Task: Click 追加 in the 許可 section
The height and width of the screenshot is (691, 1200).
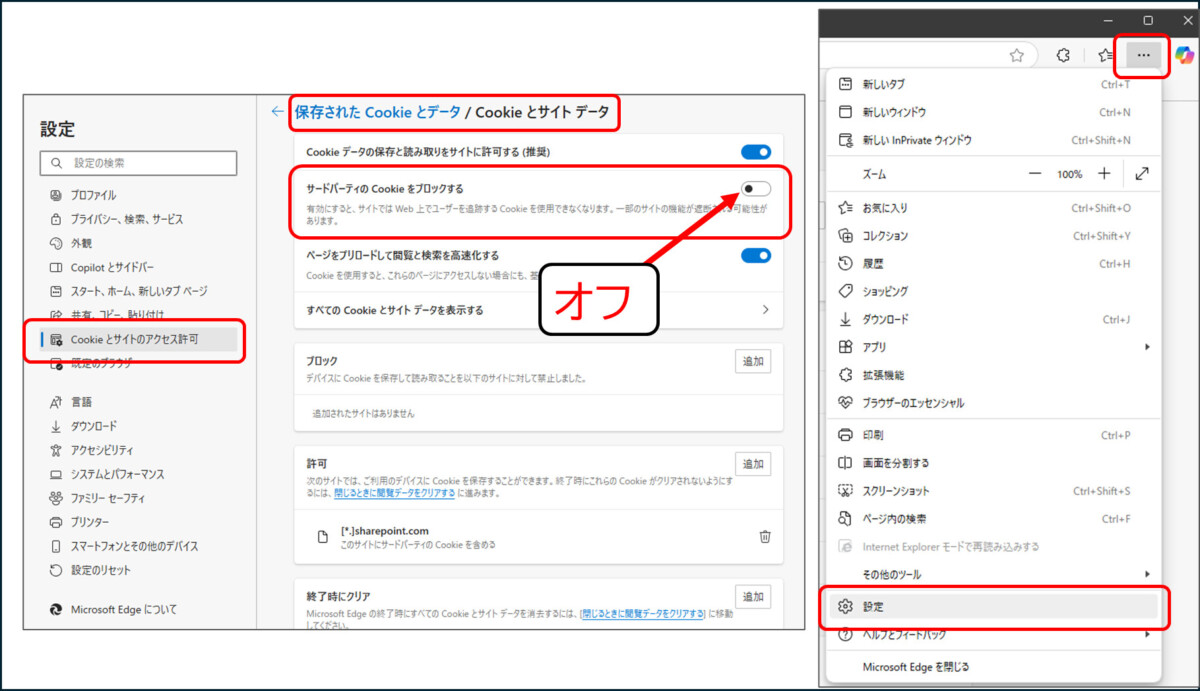Action: pyautogui.click(x=752, y=464)
